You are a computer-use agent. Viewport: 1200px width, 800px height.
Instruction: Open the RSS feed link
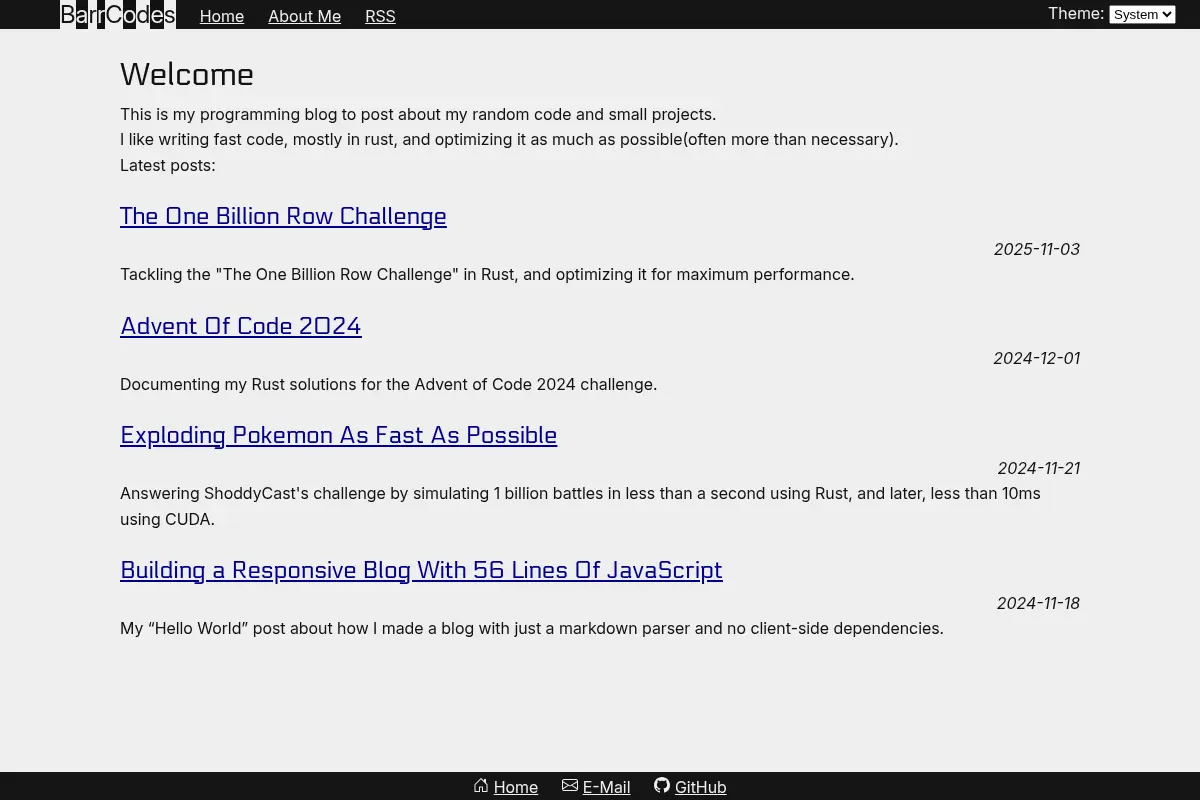tap(380, 16)
